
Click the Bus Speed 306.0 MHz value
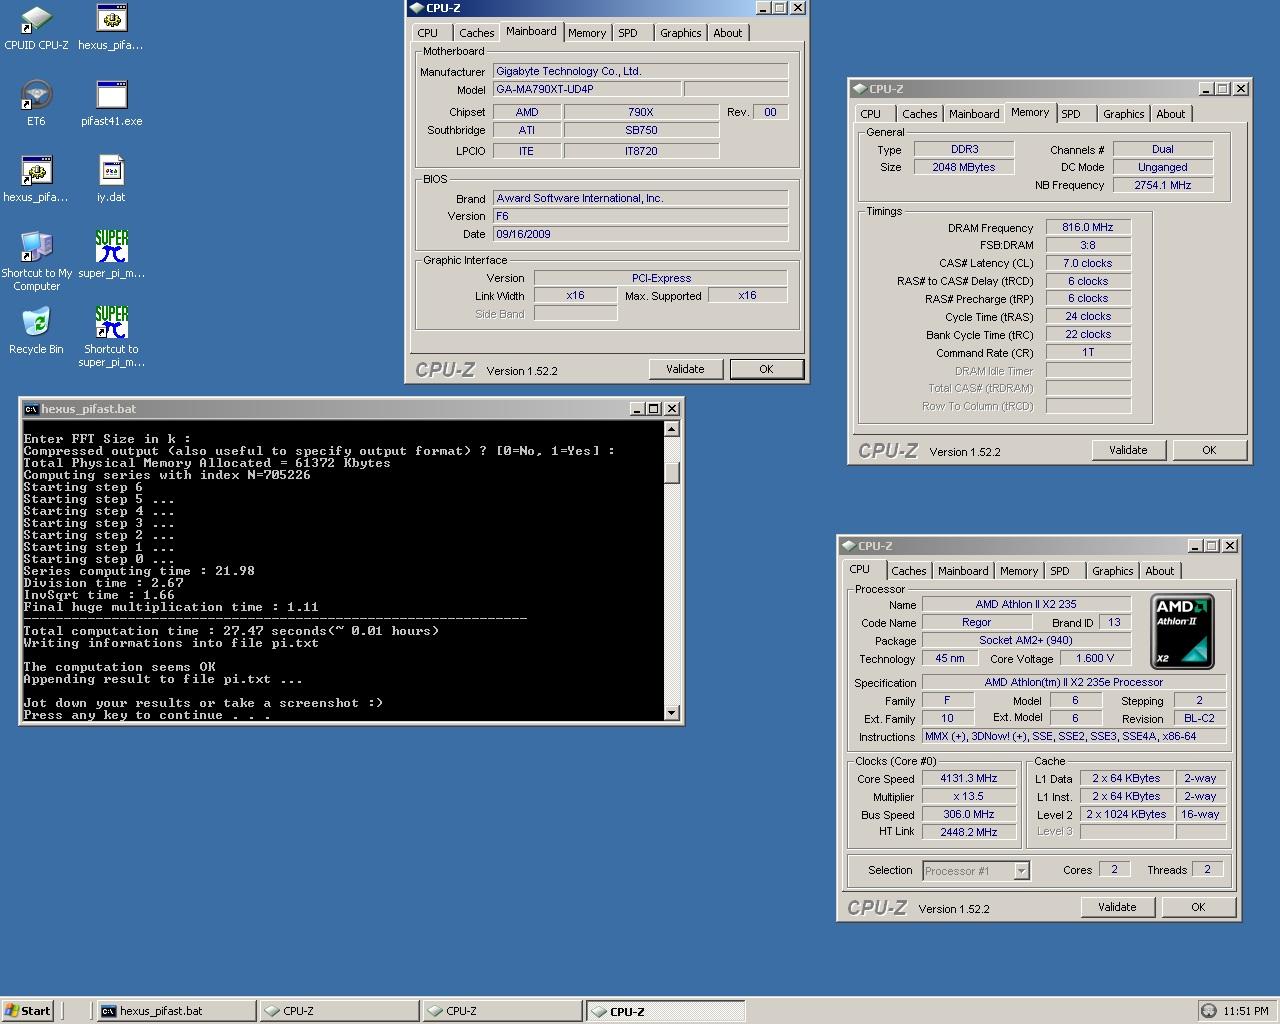coord(968,814)
